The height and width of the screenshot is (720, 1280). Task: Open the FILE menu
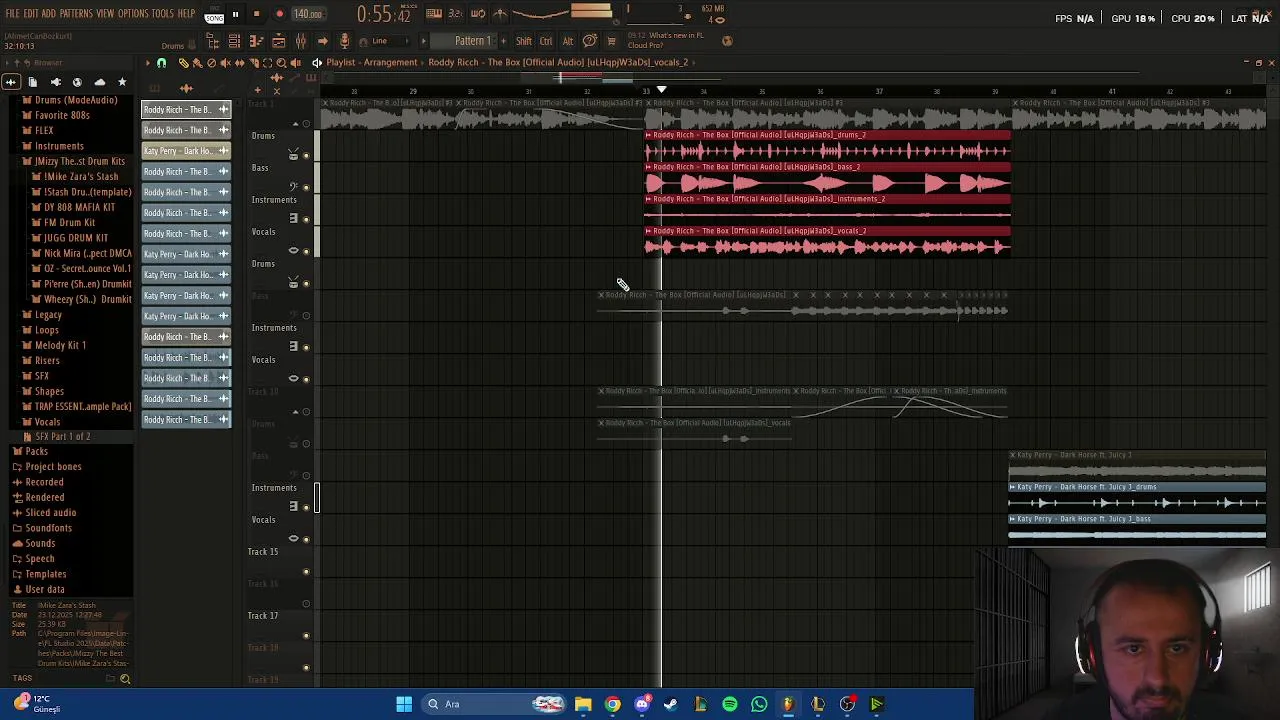13,14
